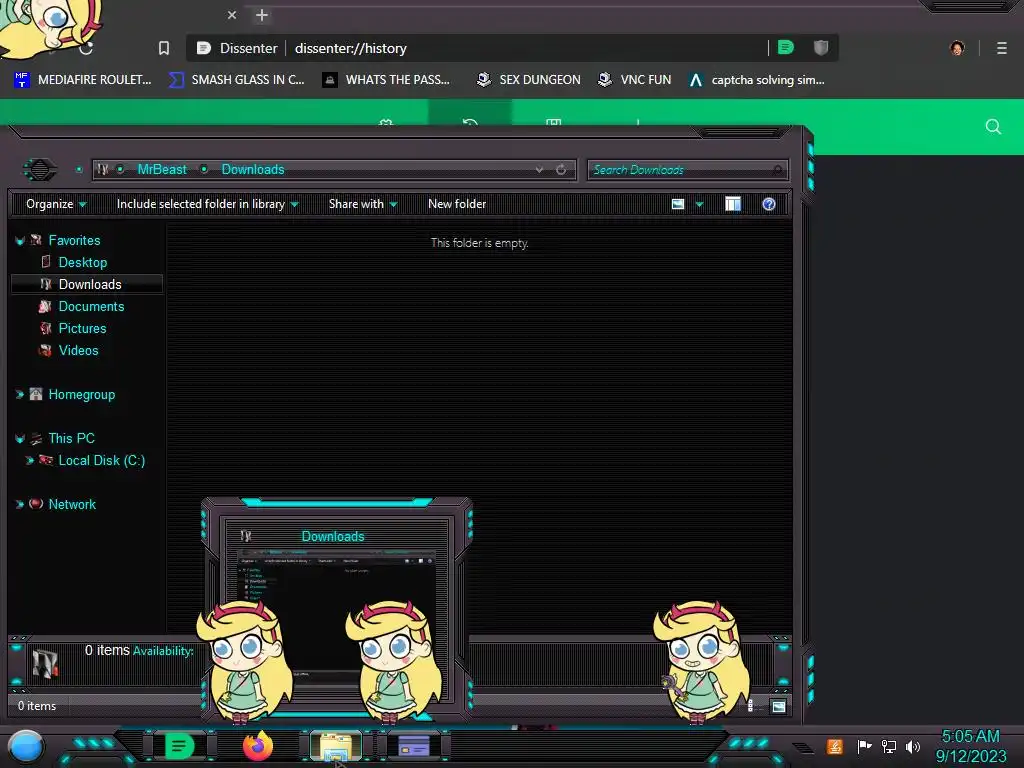This screenshot has width=1024, height=768.
Task: Click the explorer back/forward navigation button
Action: click(x=40, y=170)
